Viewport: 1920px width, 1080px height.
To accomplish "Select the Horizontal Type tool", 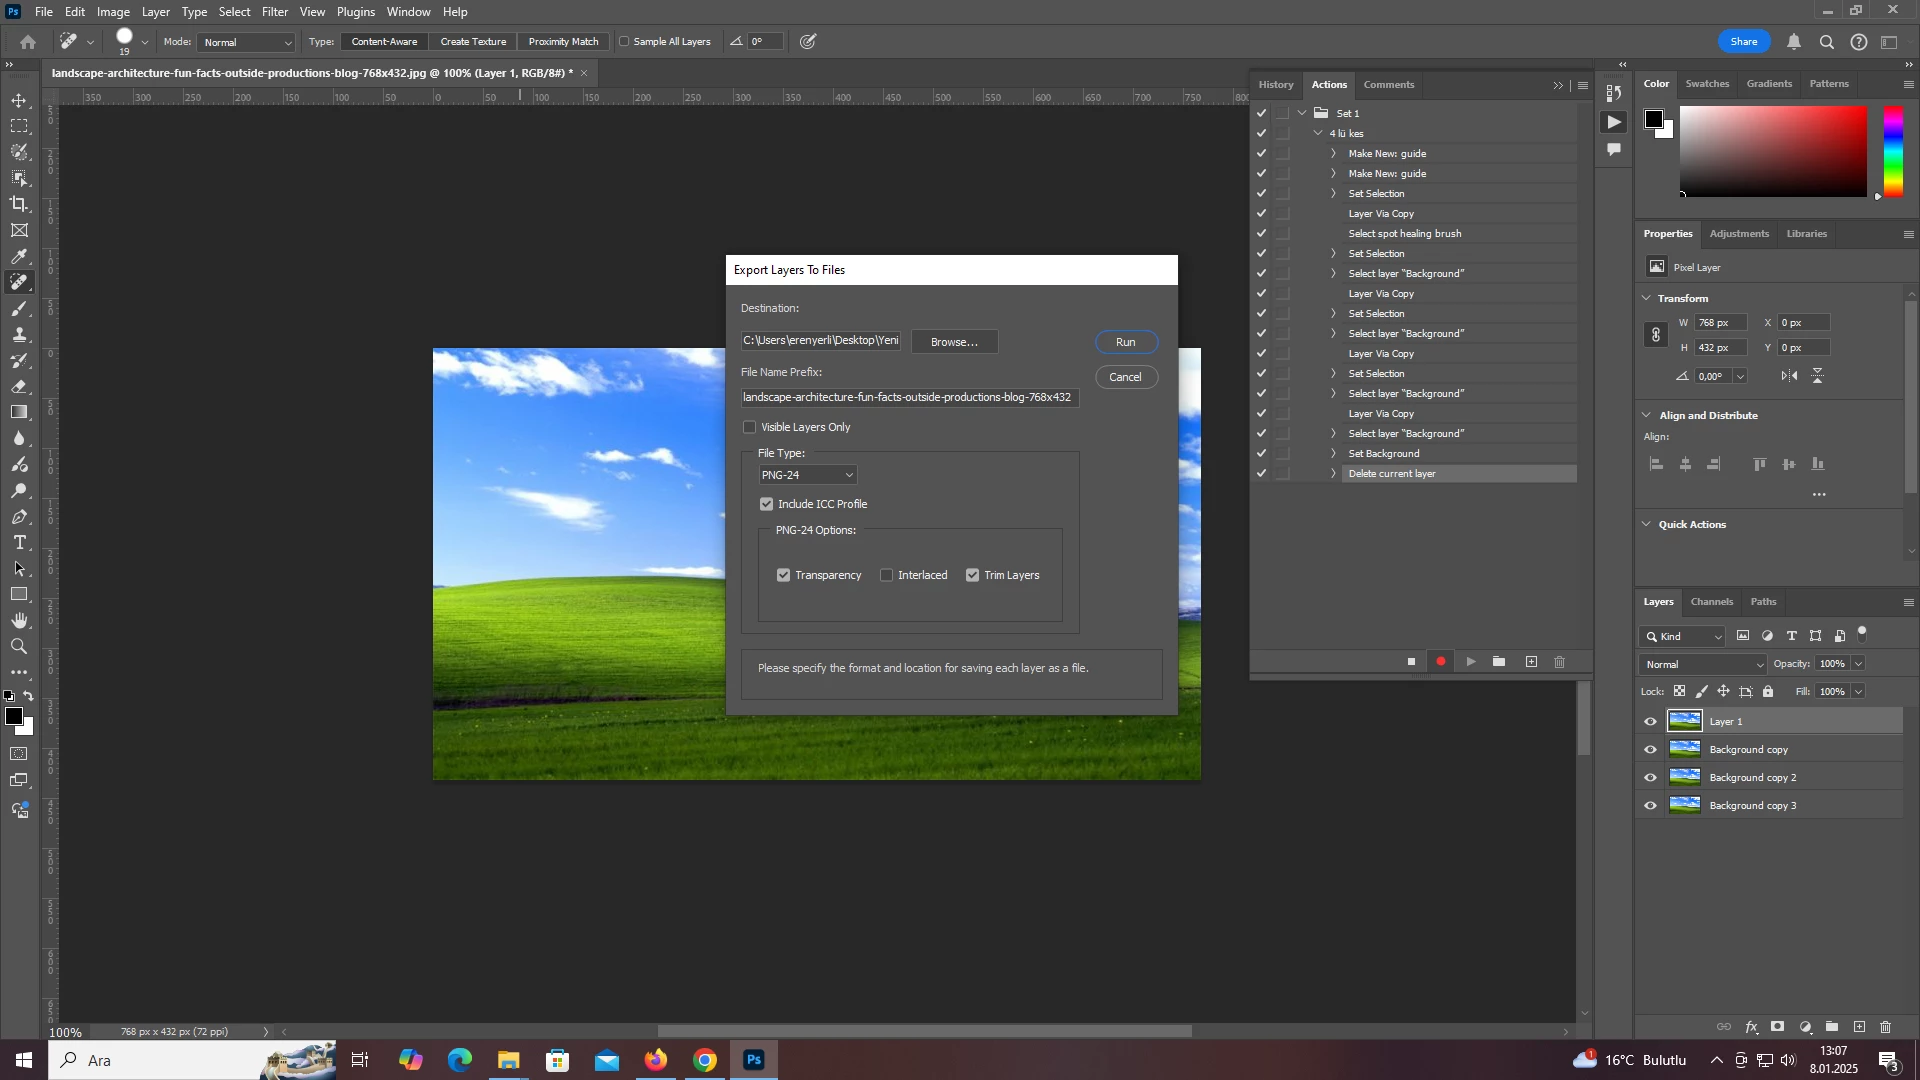I will pos(19,543).
